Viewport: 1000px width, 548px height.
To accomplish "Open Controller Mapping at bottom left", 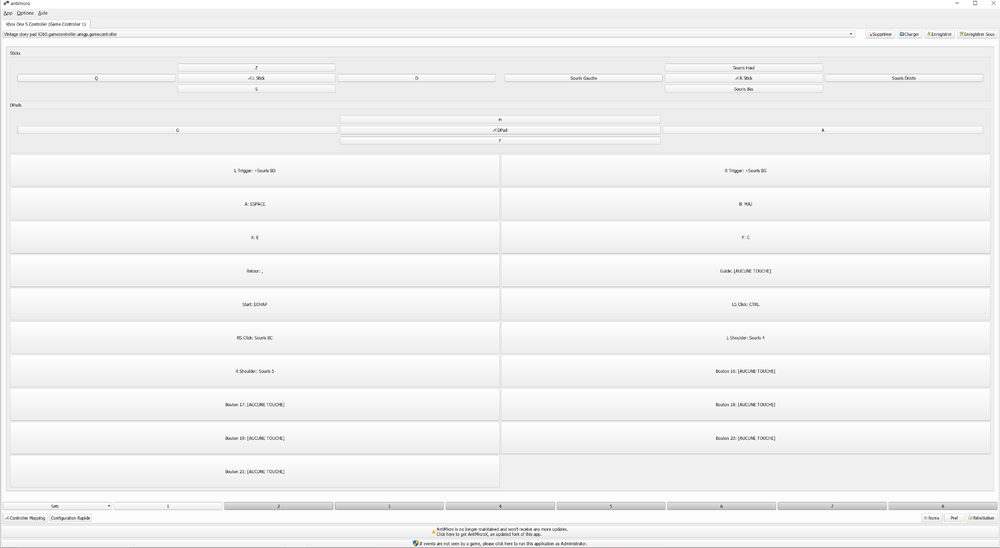I will click(25, 518).
